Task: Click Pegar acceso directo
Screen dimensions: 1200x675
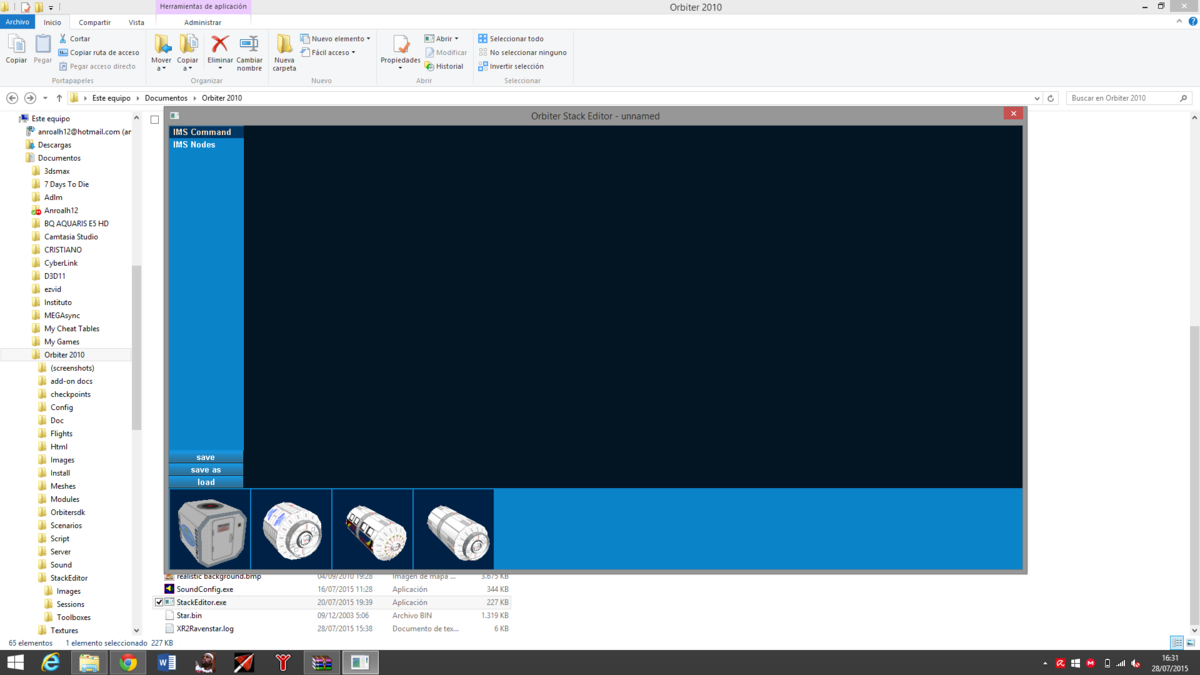Action: 96,66
